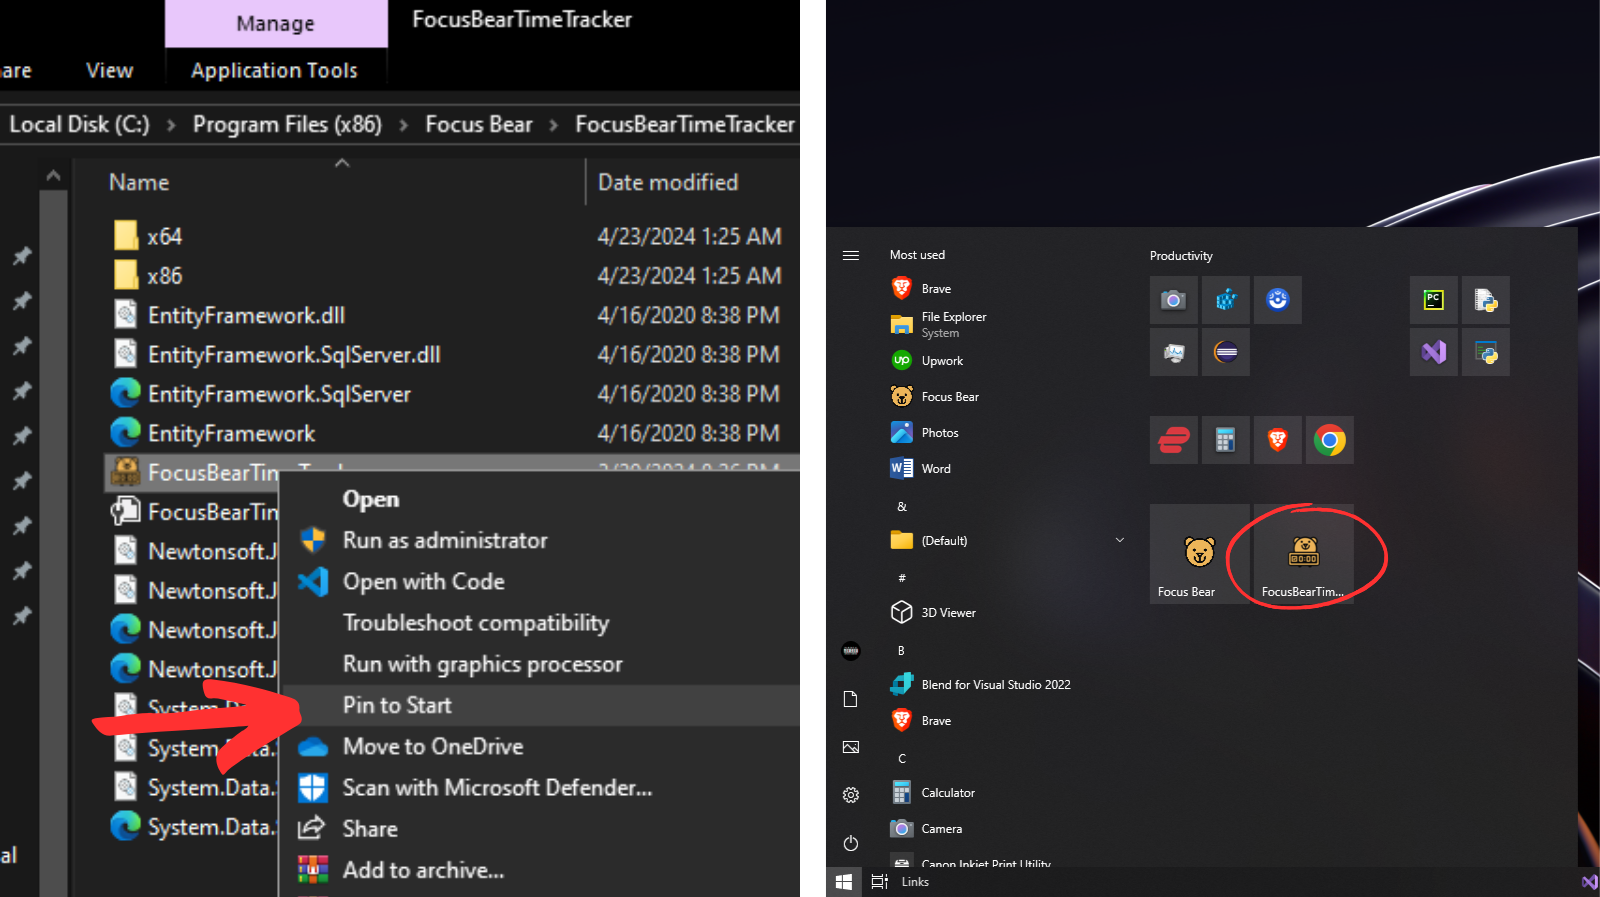Navigate to Focus Bear breadcrumb
The width and height of the screenshot is (1600, 897).
479,124
